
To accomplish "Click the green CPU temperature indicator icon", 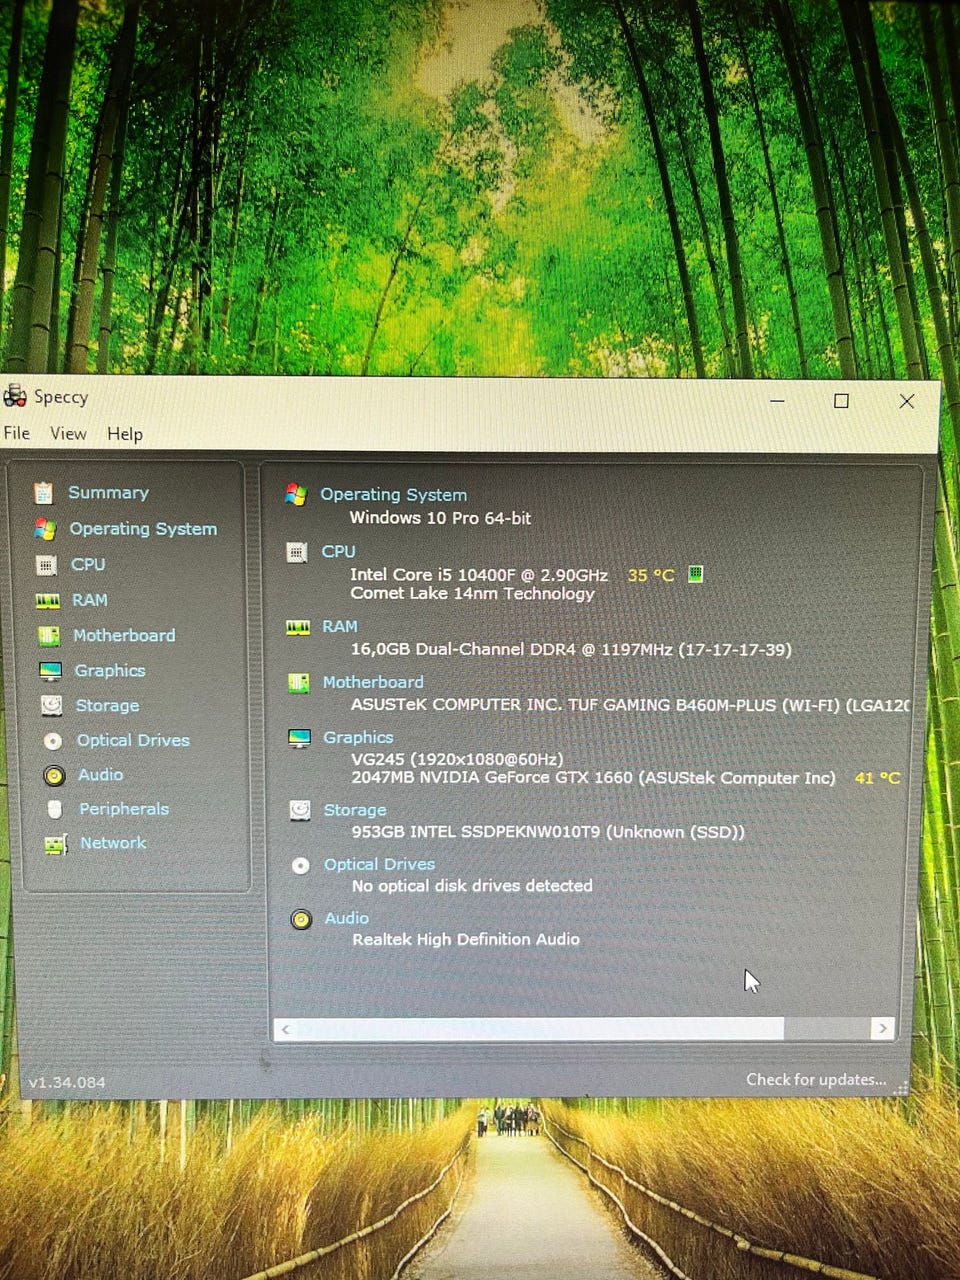I will pos(695,574).
